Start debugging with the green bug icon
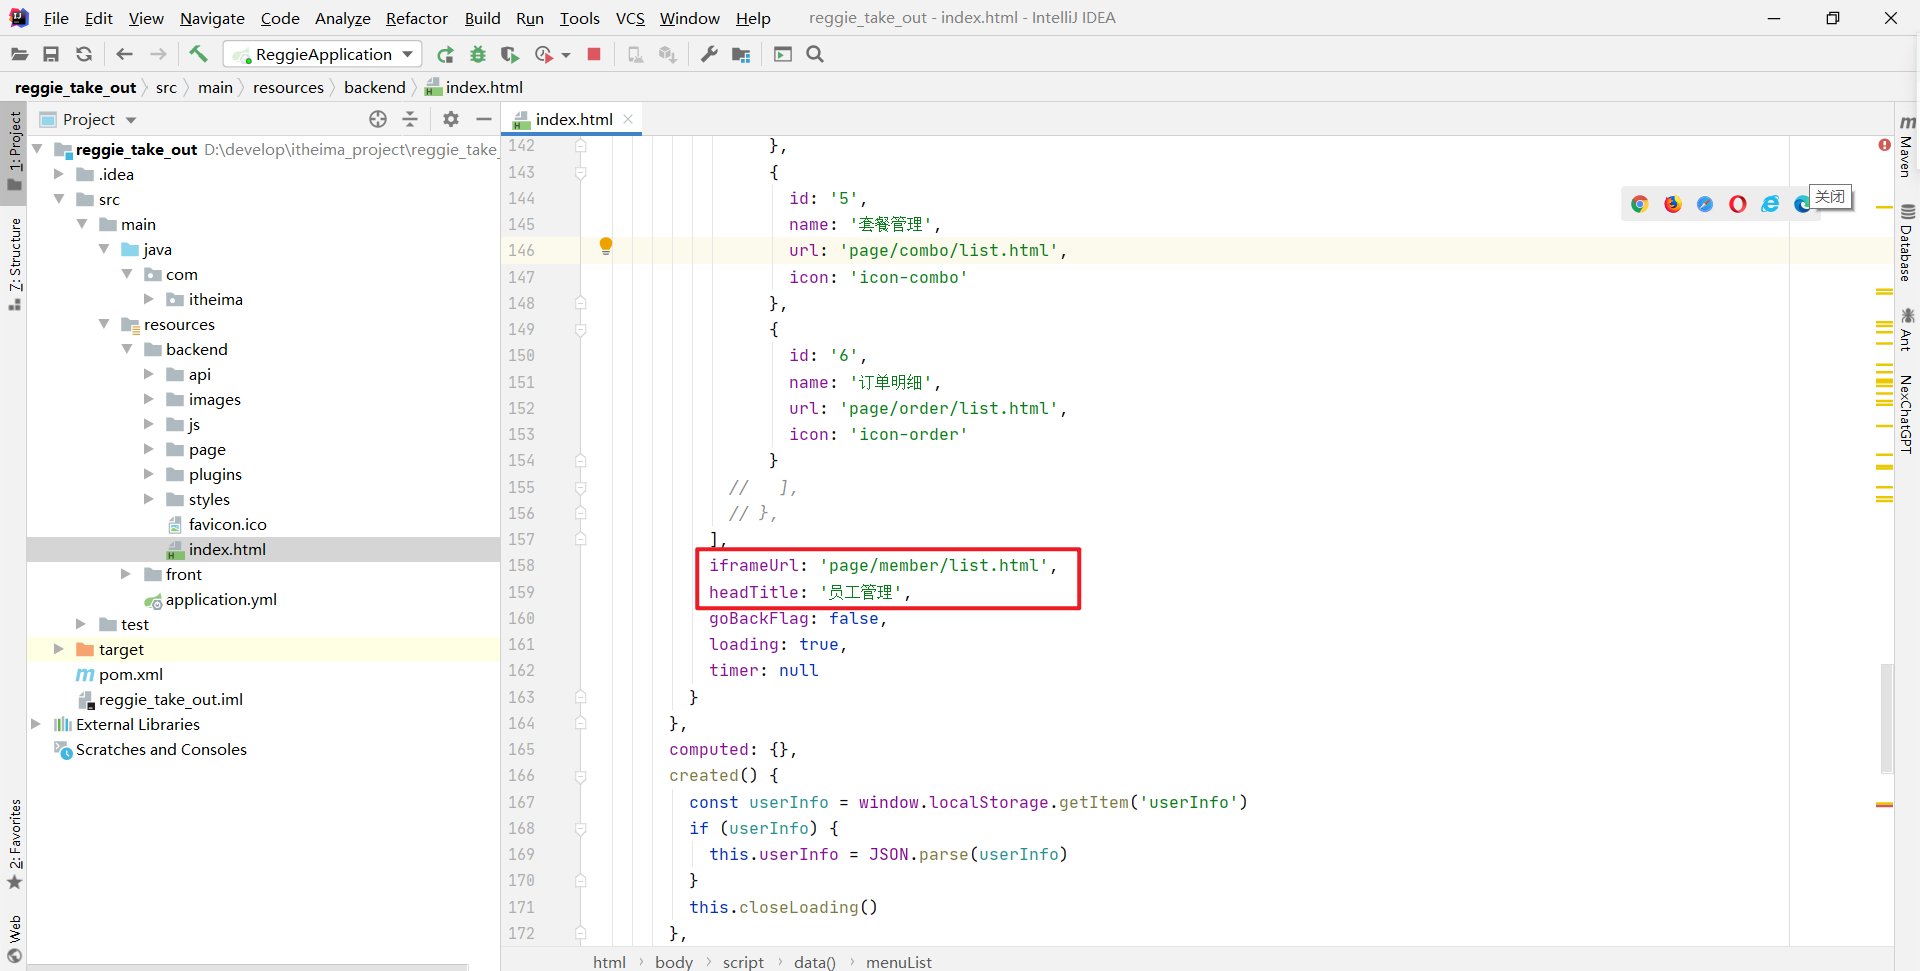The height and width of the screenshot is (971, 1920). 478,54
